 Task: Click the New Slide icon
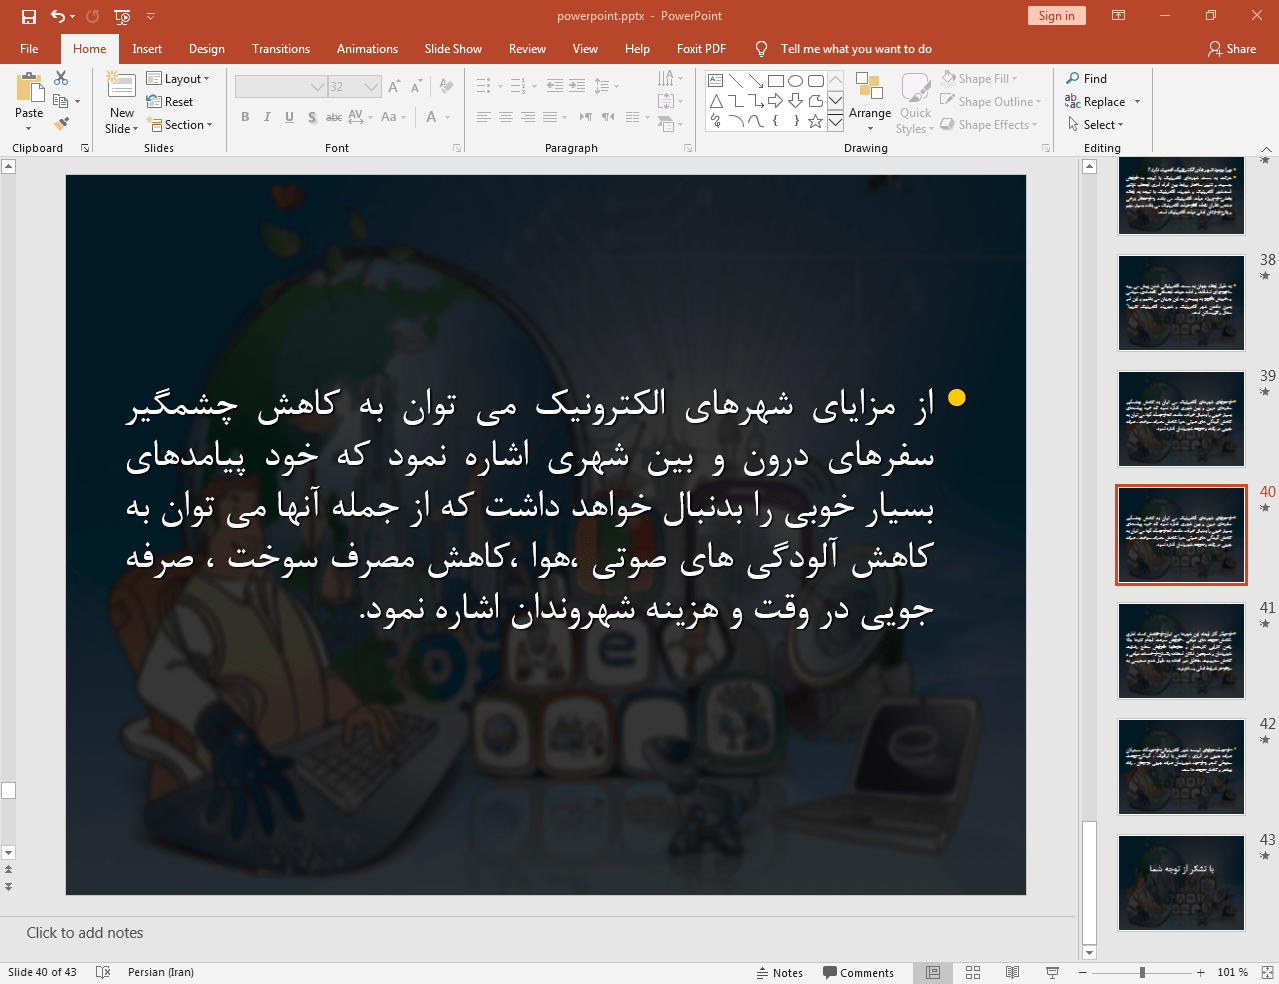click(121, 86)
